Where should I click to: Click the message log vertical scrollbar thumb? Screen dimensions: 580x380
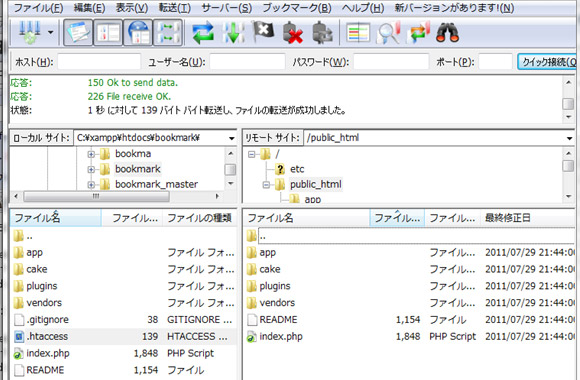(568, 104)
